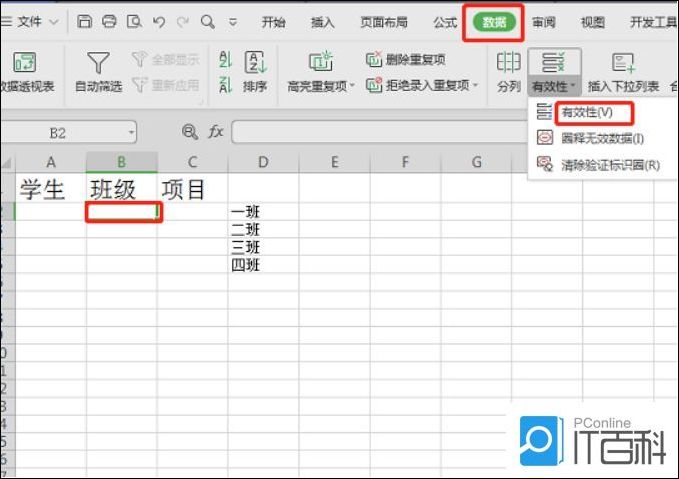This screenshot has width=679, height=479.
Task: Switch to the 审阅 tab
Action: 543,22
